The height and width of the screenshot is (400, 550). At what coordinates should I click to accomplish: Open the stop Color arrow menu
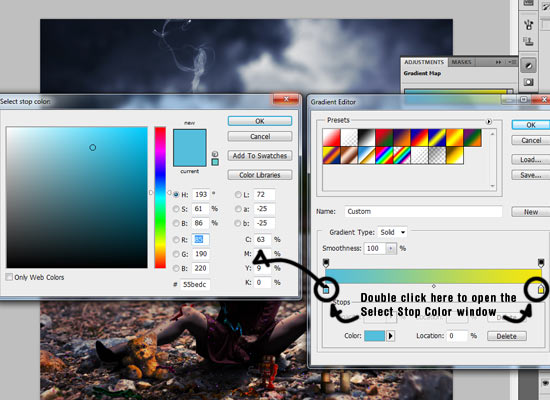point(390,336)
